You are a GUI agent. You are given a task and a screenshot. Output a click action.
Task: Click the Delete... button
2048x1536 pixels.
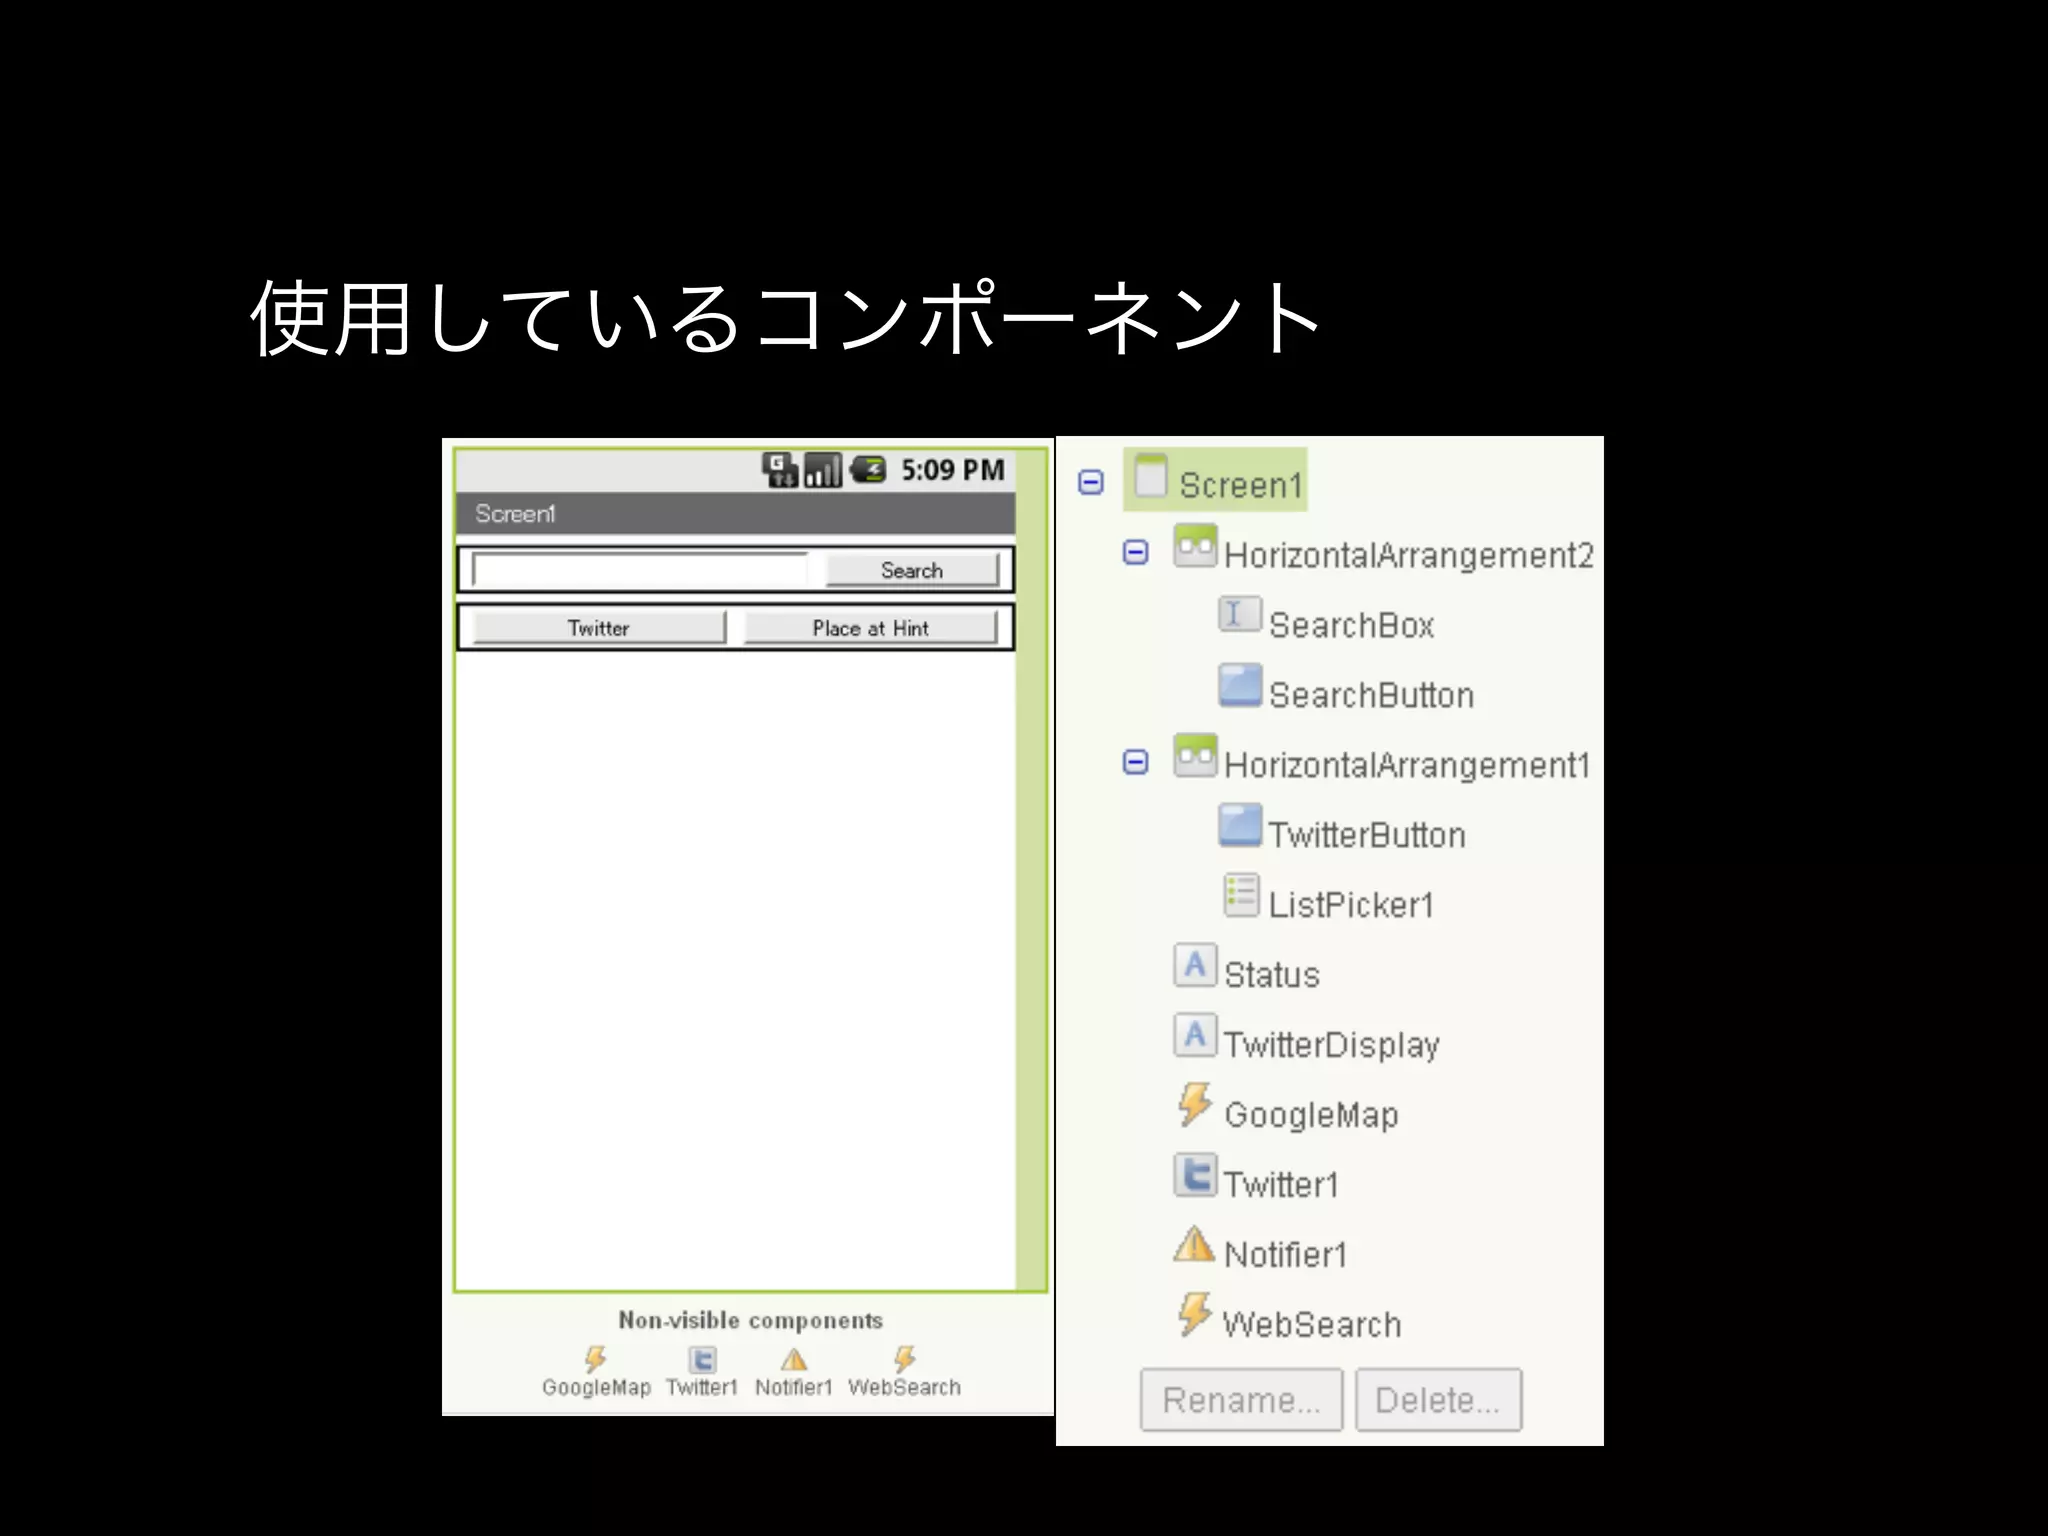[x=1438, y=1400]
